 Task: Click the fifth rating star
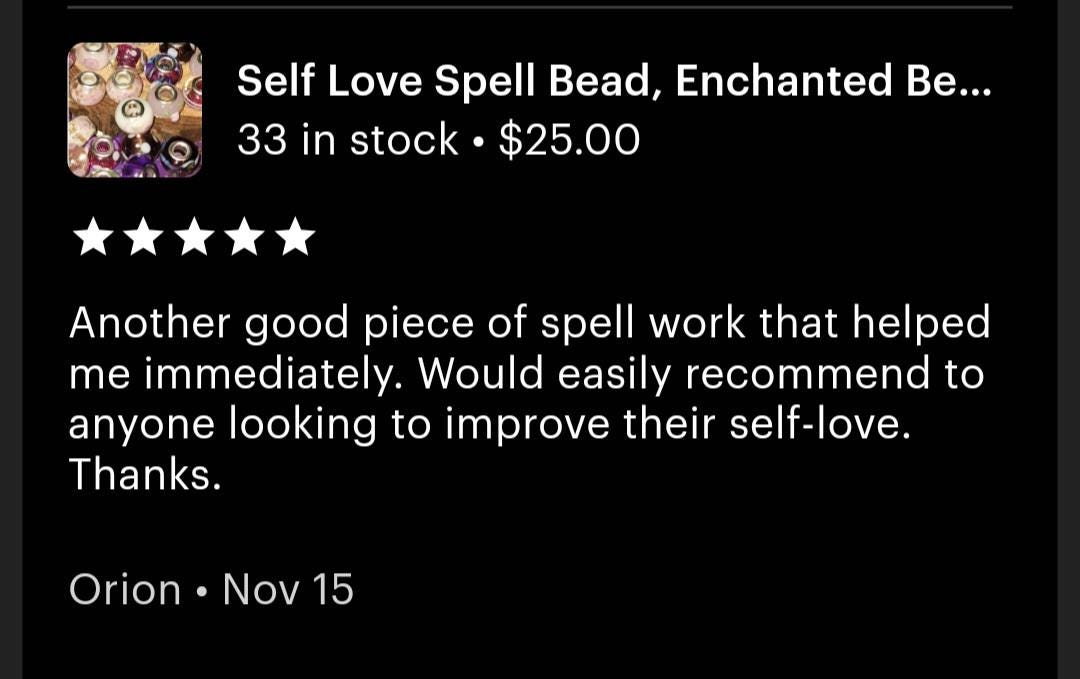pyautogui.click(x=295, y=237)
